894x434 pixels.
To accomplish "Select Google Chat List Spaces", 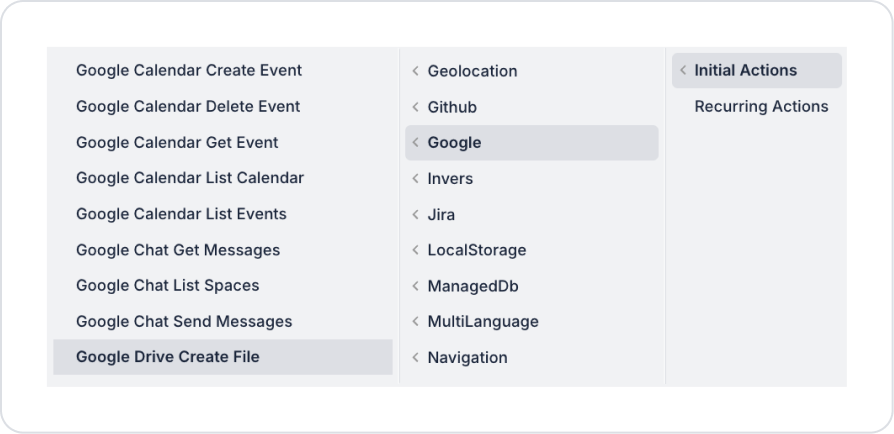I will (223, 285).
